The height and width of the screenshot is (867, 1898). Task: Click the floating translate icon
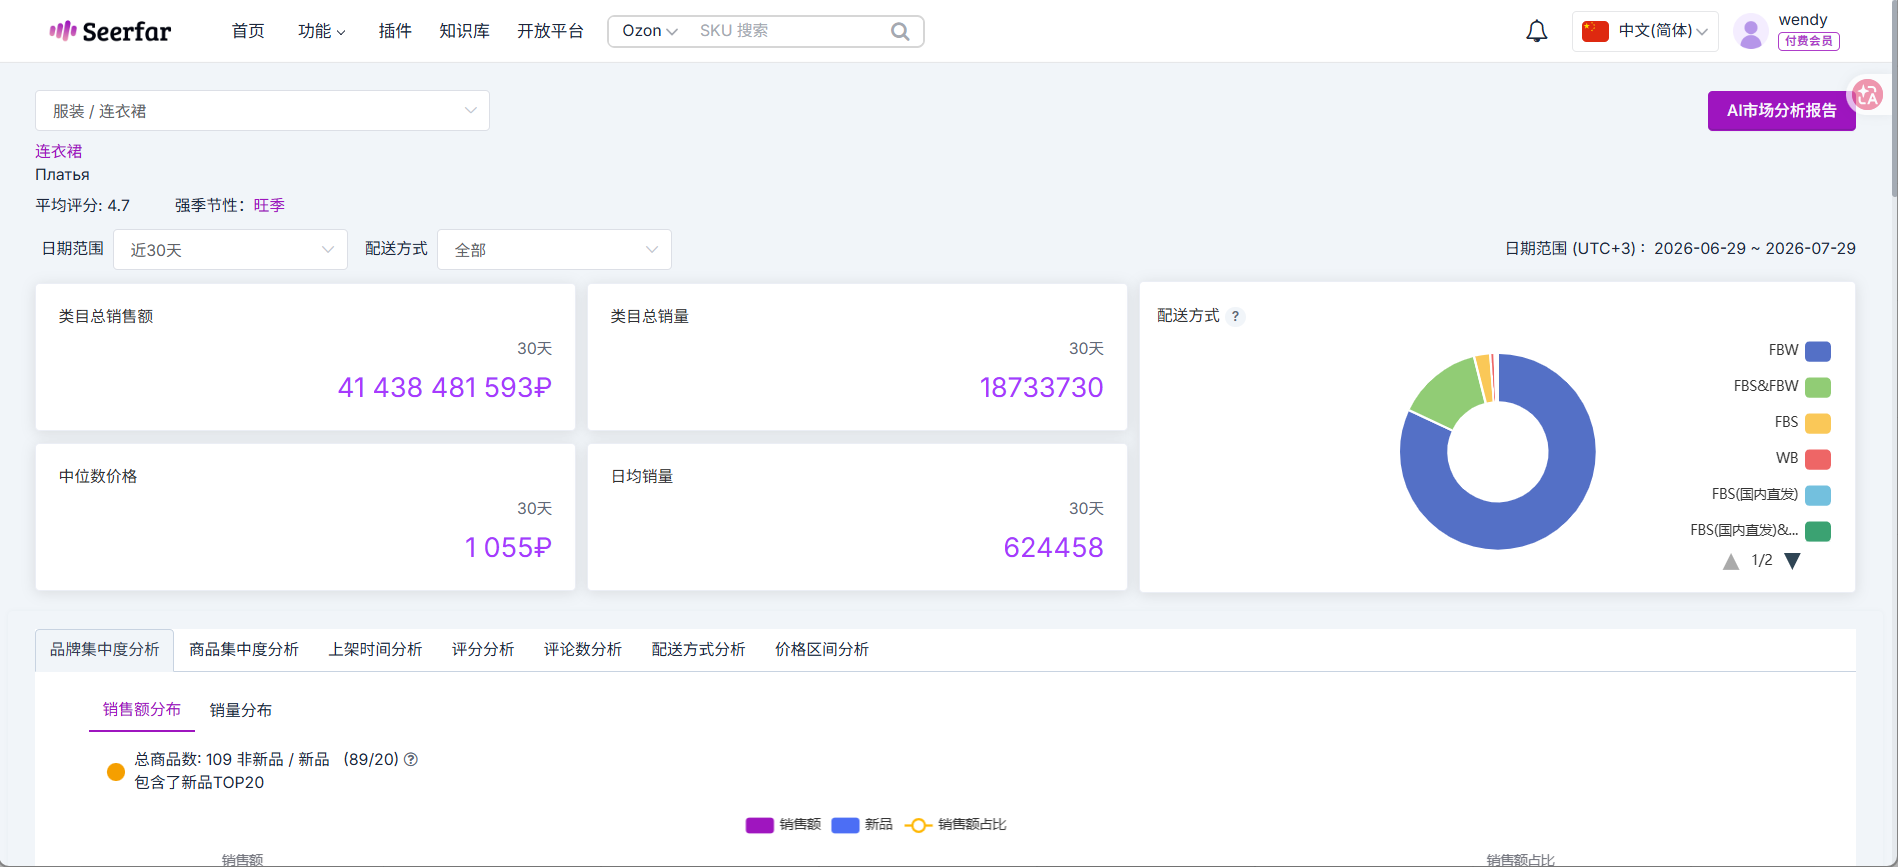point(1866,95)
